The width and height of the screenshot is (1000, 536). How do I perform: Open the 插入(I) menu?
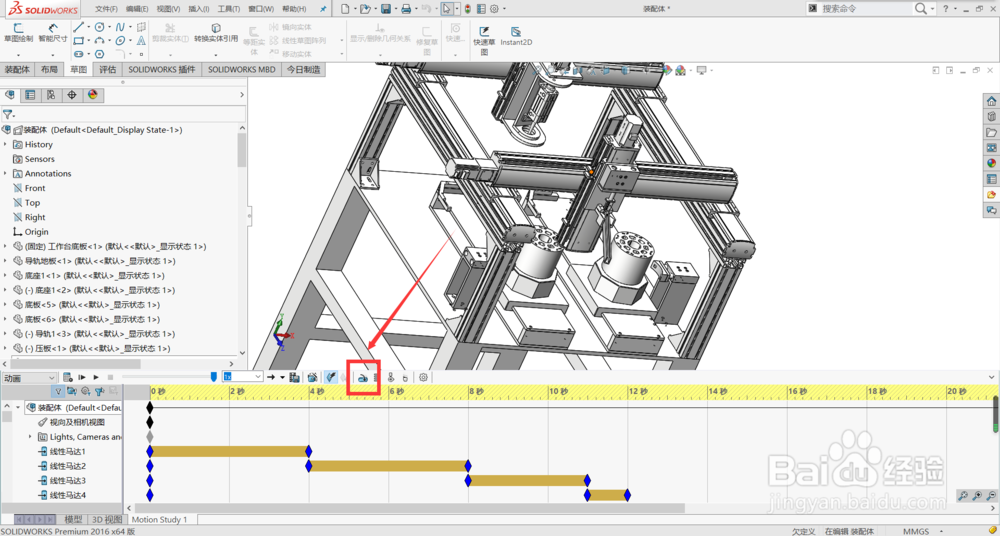click(200, 9)
